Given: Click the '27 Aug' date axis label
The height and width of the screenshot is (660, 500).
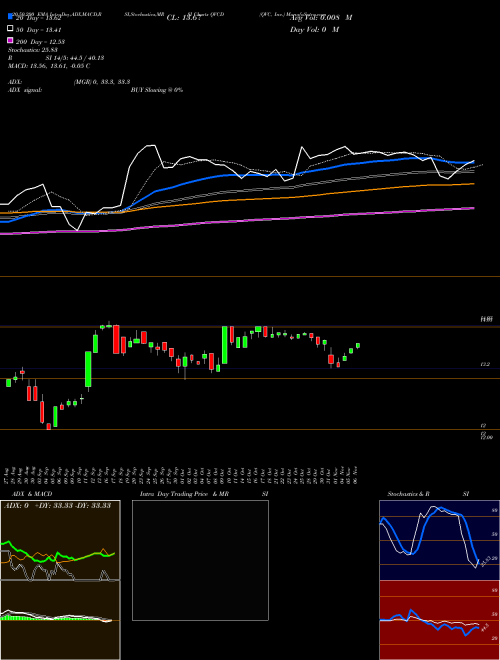Looking at the screenshot, I should coord(8,475).
